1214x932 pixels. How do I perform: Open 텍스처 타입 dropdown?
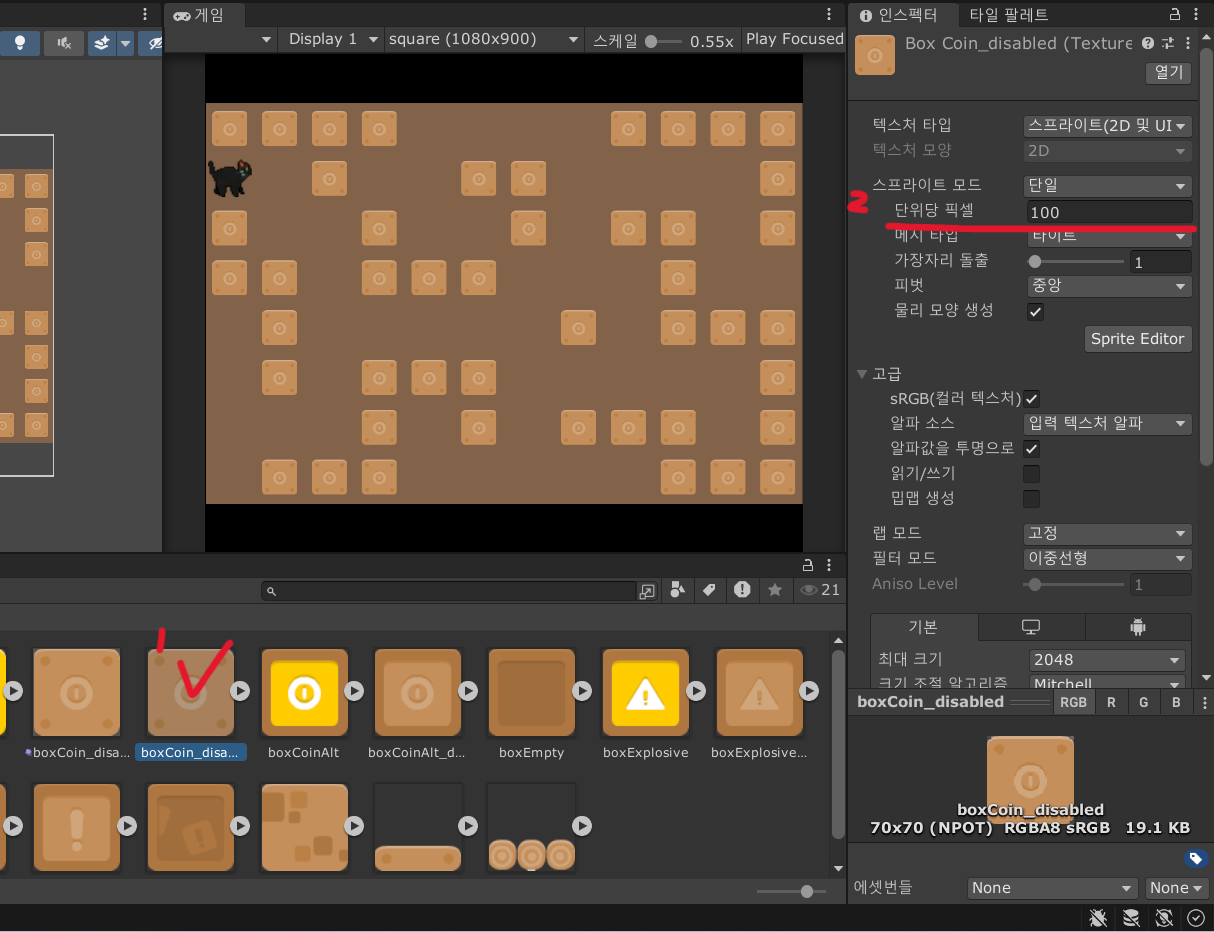point(1109,126)
